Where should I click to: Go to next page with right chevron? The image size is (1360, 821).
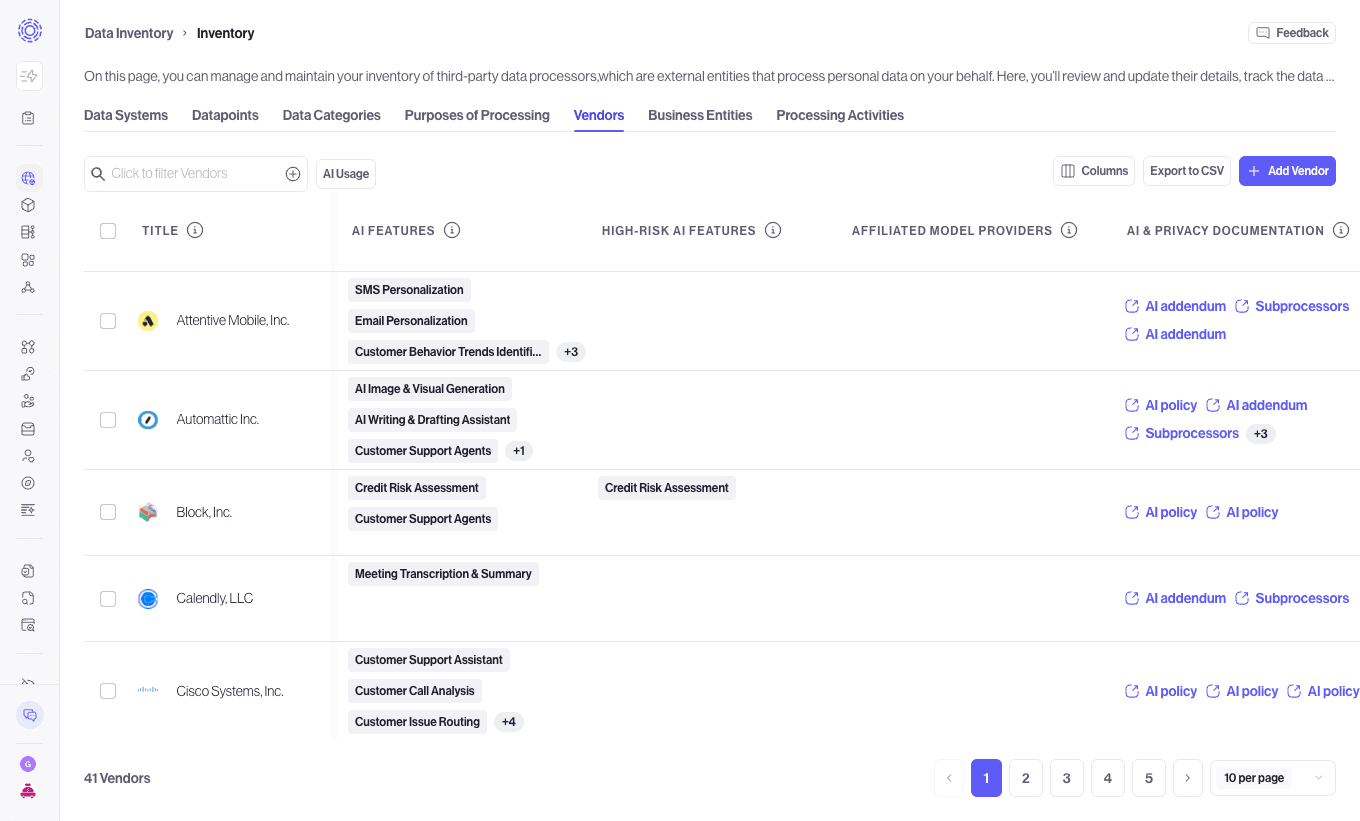point(1187,778)
